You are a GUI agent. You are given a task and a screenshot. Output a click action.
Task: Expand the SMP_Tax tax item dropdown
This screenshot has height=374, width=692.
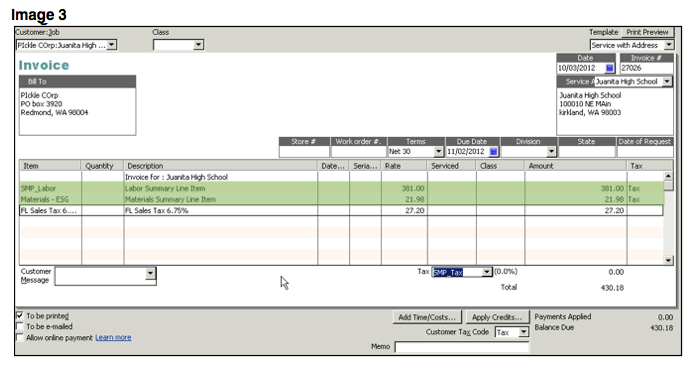(487, 272)
